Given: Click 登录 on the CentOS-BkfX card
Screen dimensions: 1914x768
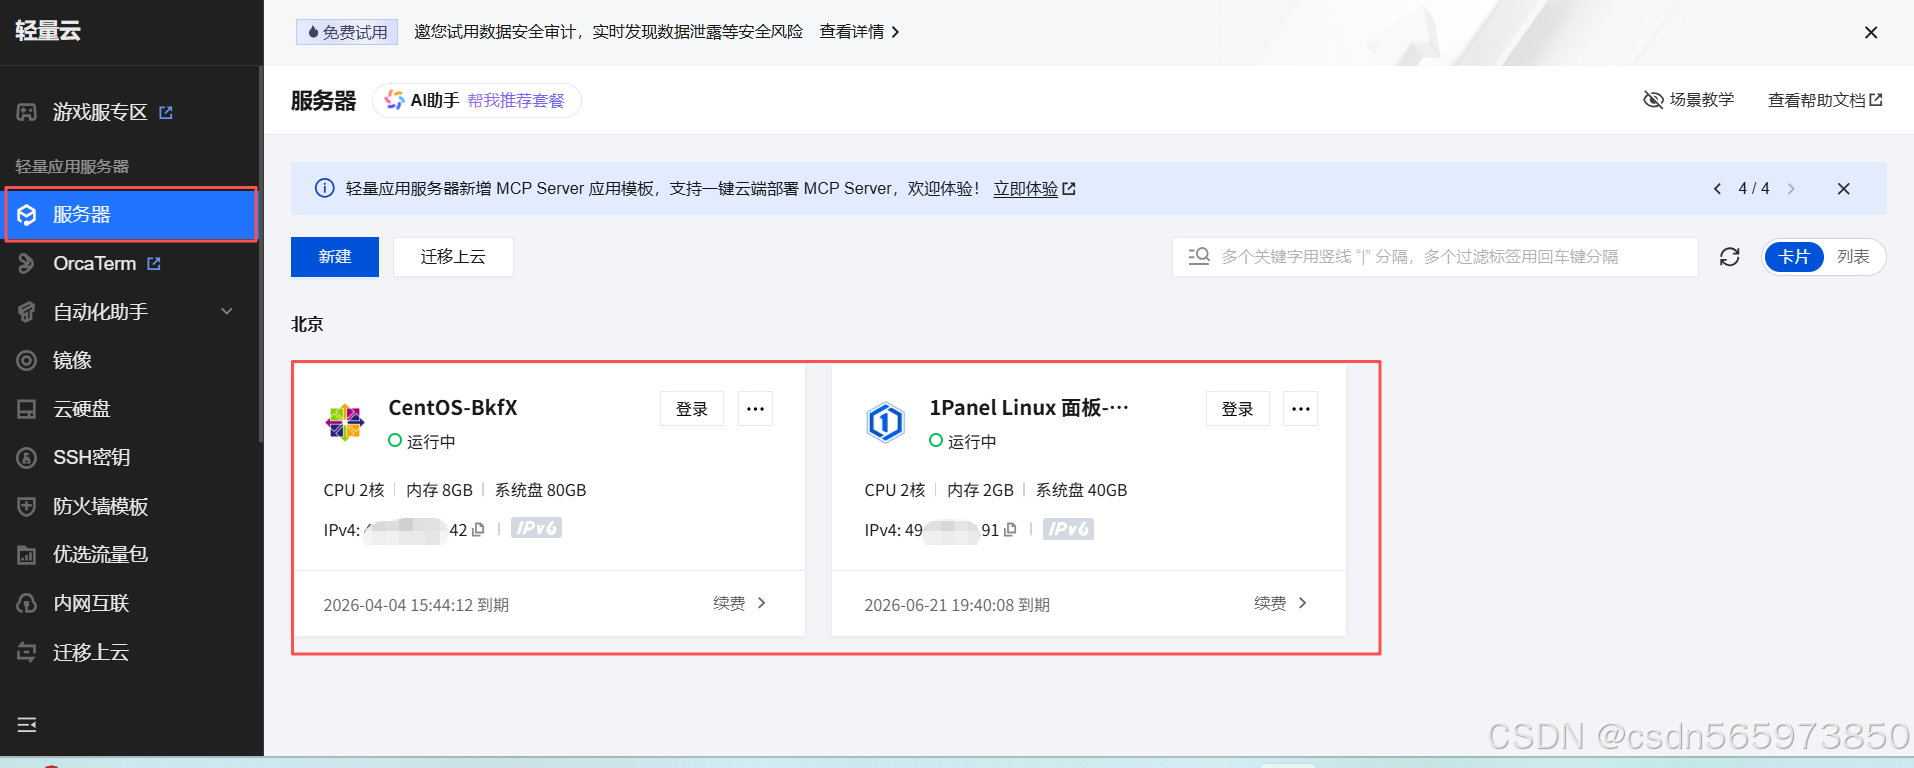Looking at the screenshot, I should point(692,409).
